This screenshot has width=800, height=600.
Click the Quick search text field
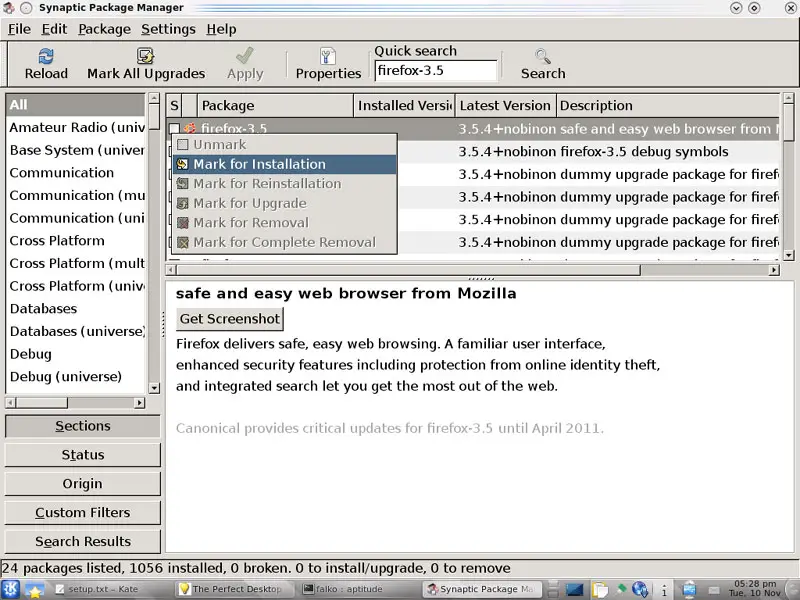pos(436,70)
